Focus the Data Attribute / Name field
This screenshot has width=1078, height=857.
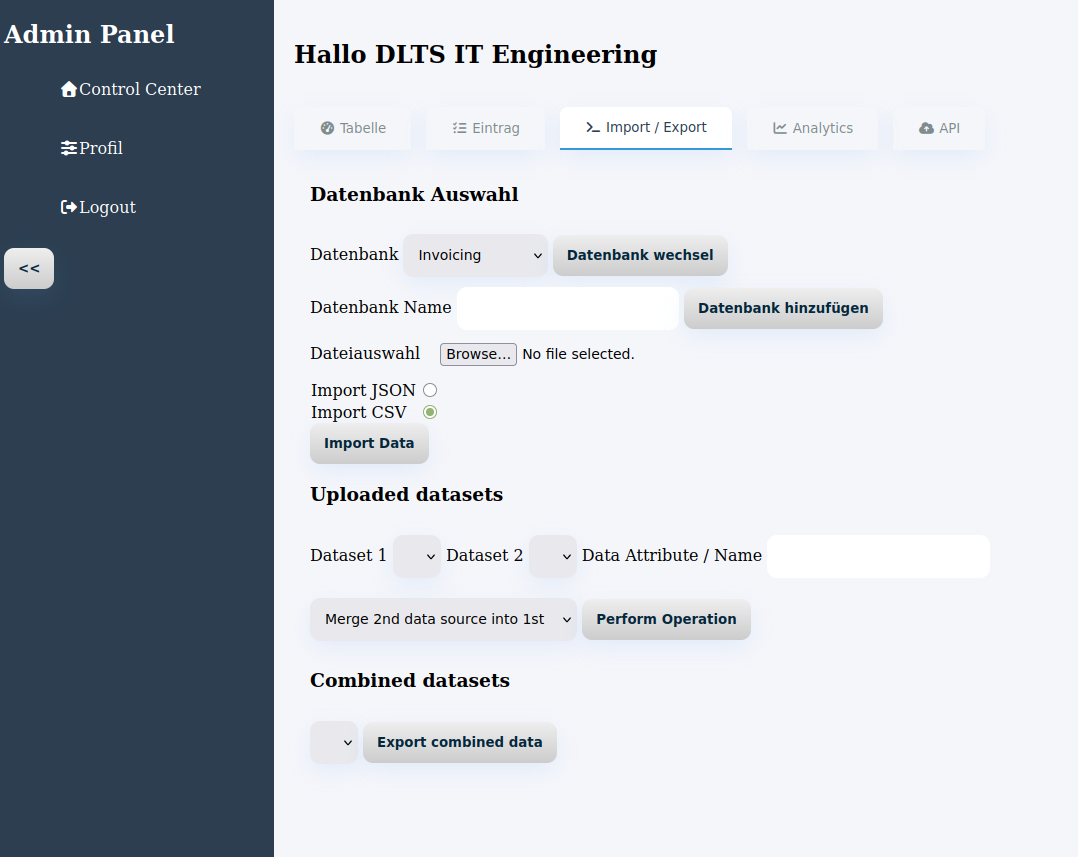879,556
